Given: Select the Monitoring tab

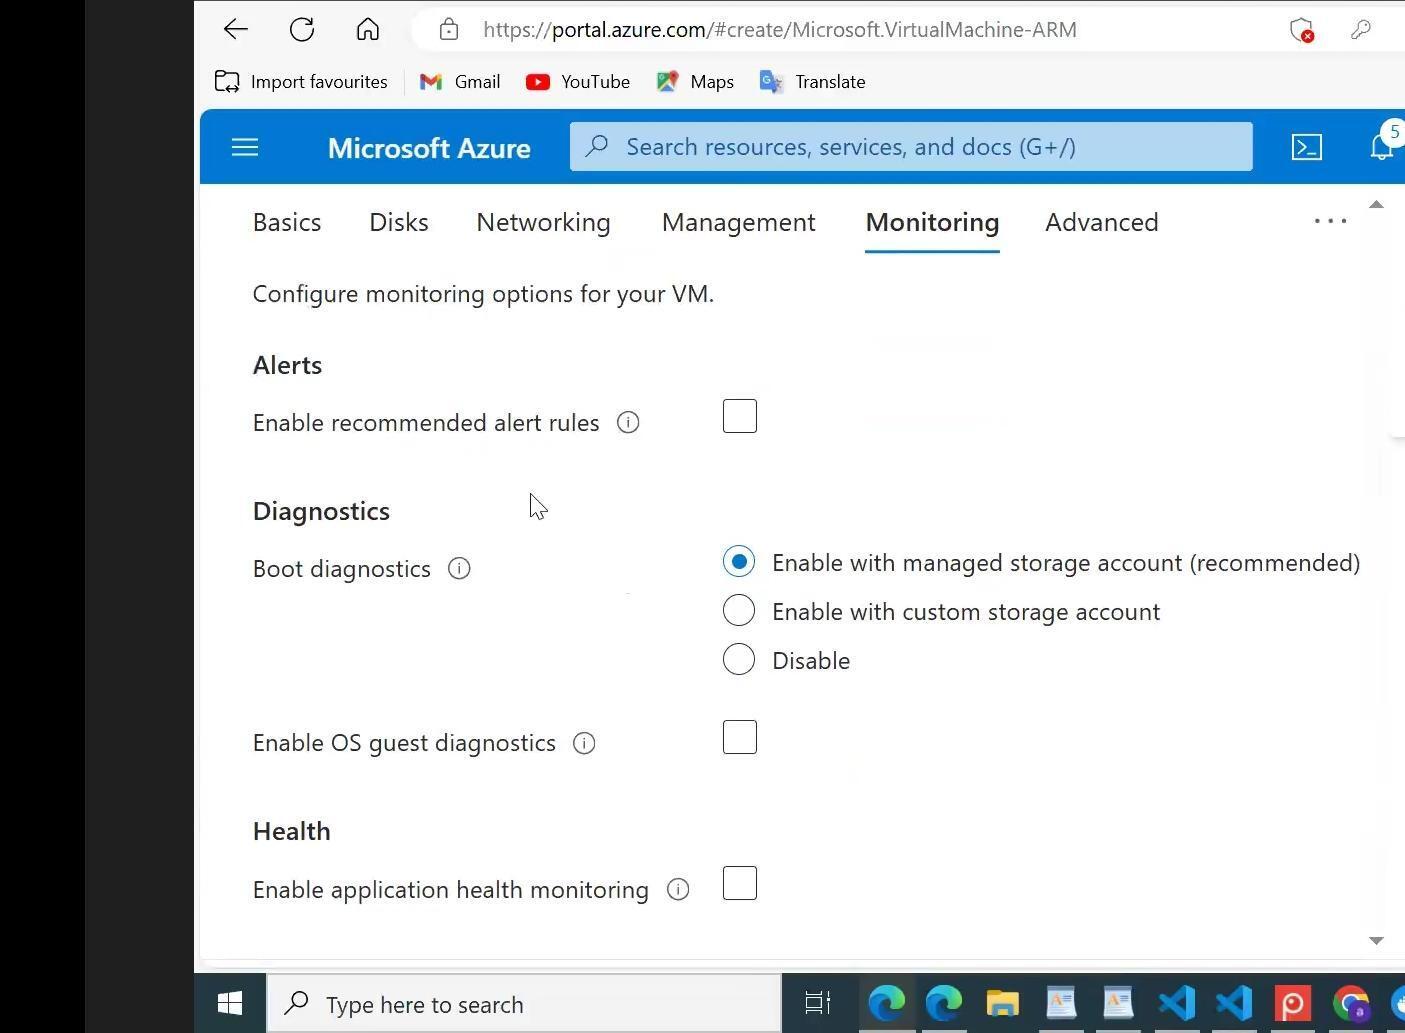Looking at the screenshot, I should (932, 222).
